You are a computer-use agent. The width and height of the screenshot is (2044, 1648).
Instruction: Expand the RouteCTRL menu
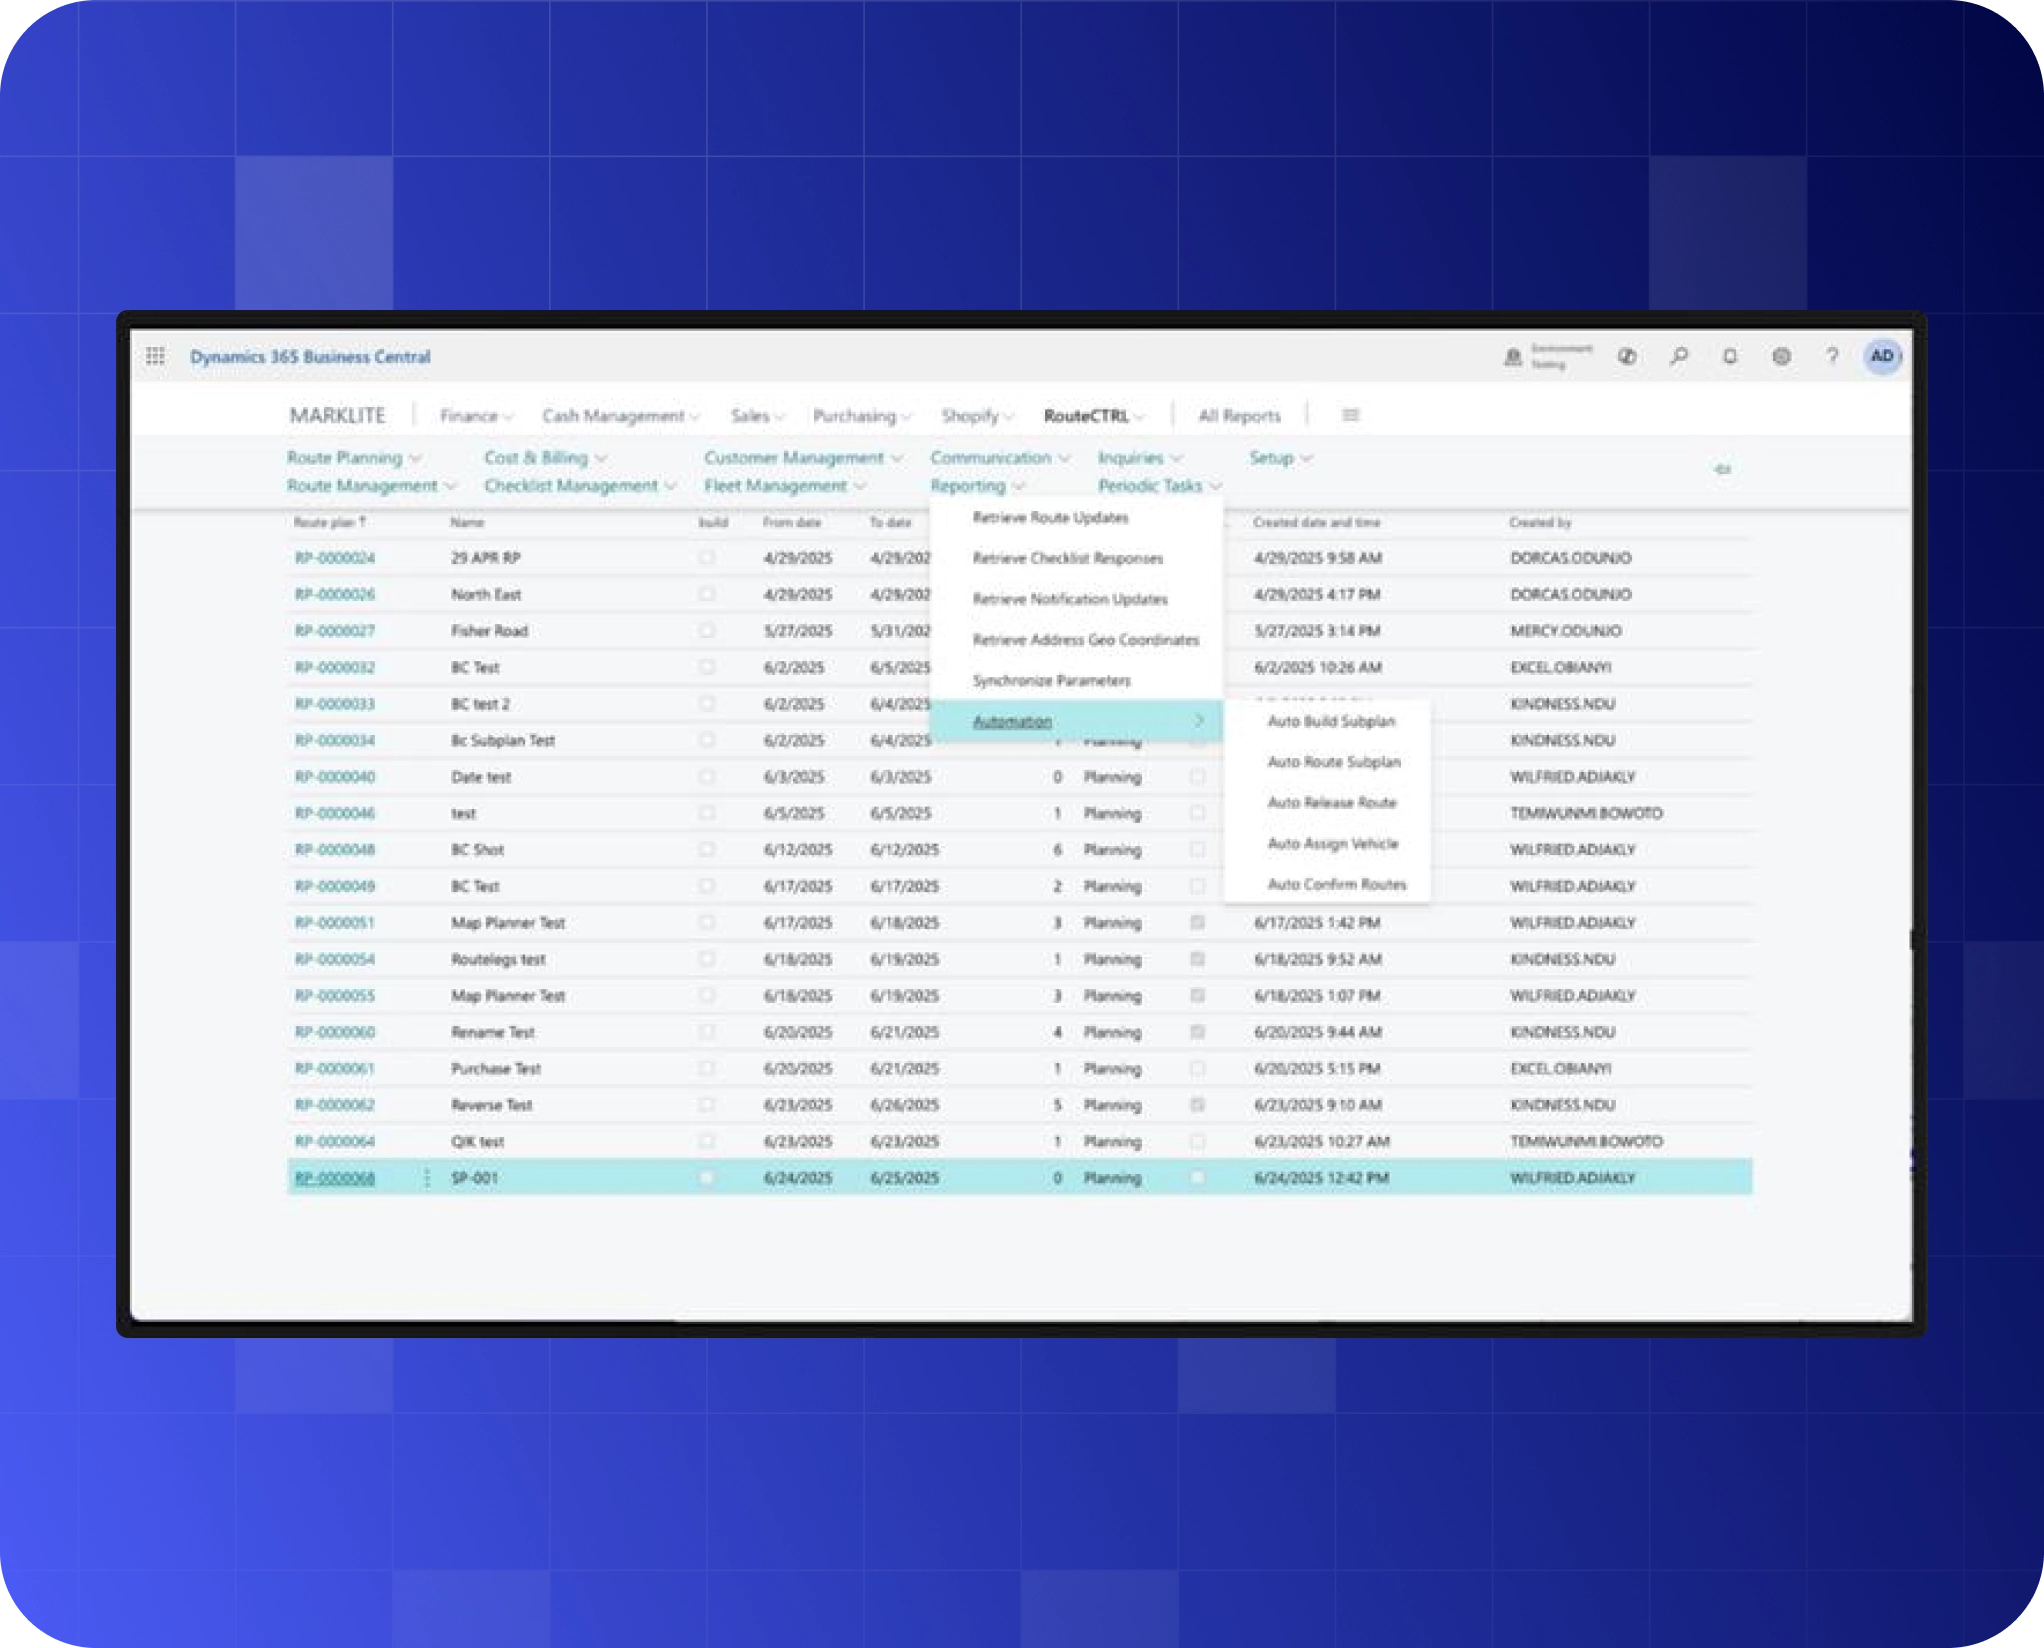[x=1094, y=416]
